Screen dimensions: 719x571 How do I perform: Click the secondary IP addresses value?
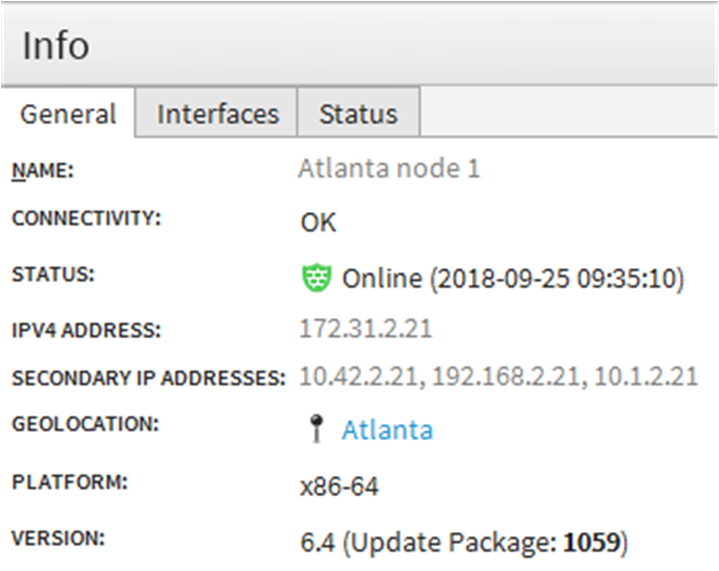point(498,376)
